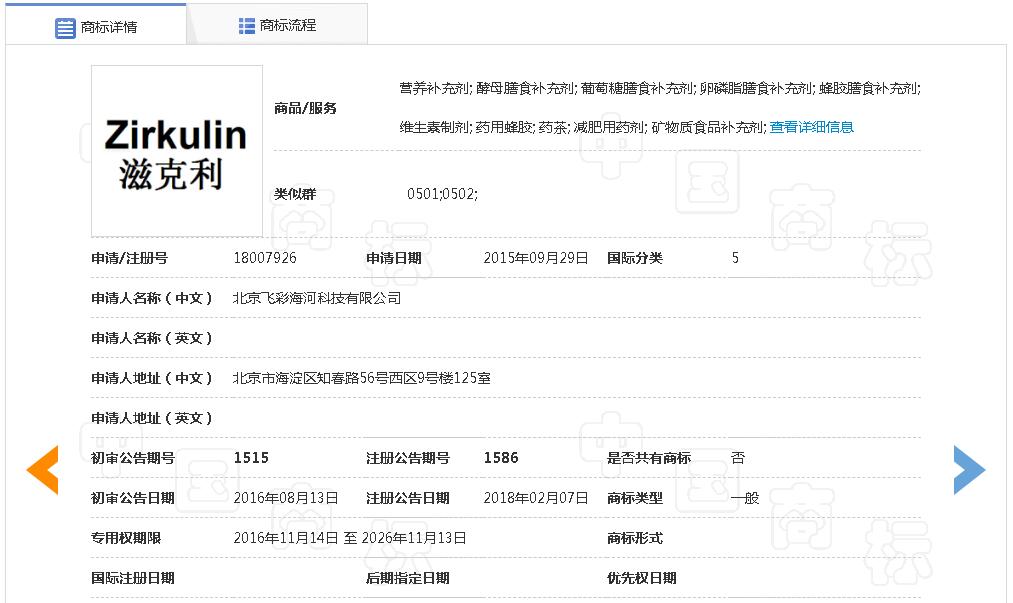Image resolution: width=1013 pixels, height=603 pixels.
Task: Select the date 2016年08月13日
Action: click(x=286, y=498)
